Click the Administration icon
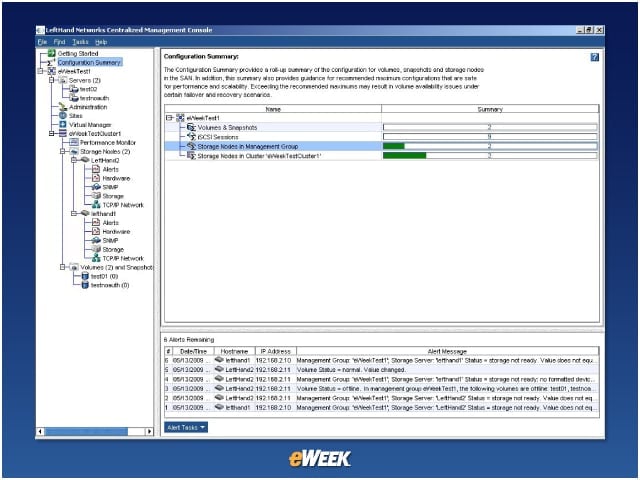 click(x=63, y=107)
